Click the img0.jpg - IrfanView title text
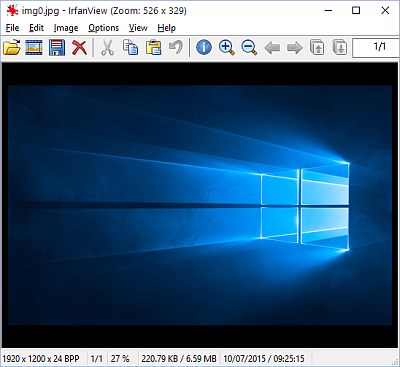Image resolution: width=400 pixels, height=367 pixels. tap(104, 11)
